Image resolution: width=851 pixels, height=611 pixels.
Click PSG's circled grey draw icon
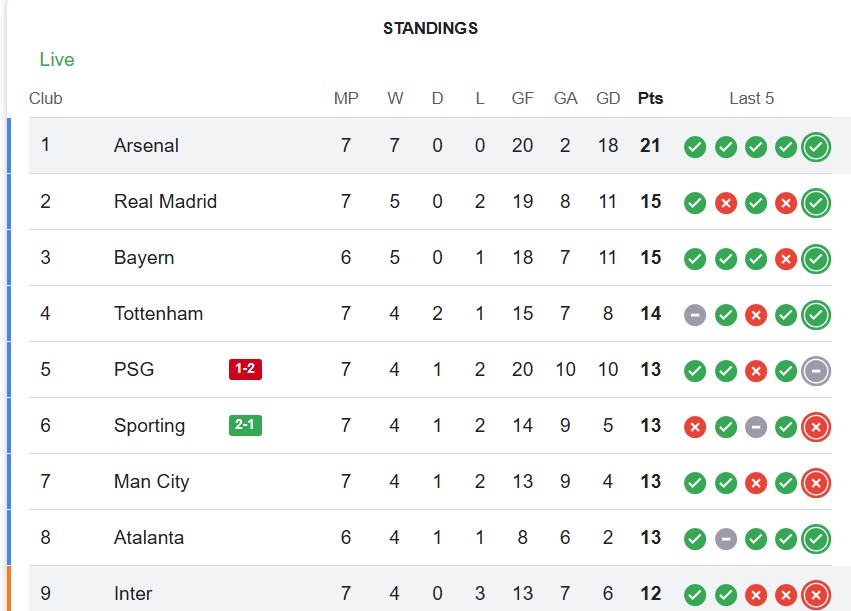tap(816, 371)
